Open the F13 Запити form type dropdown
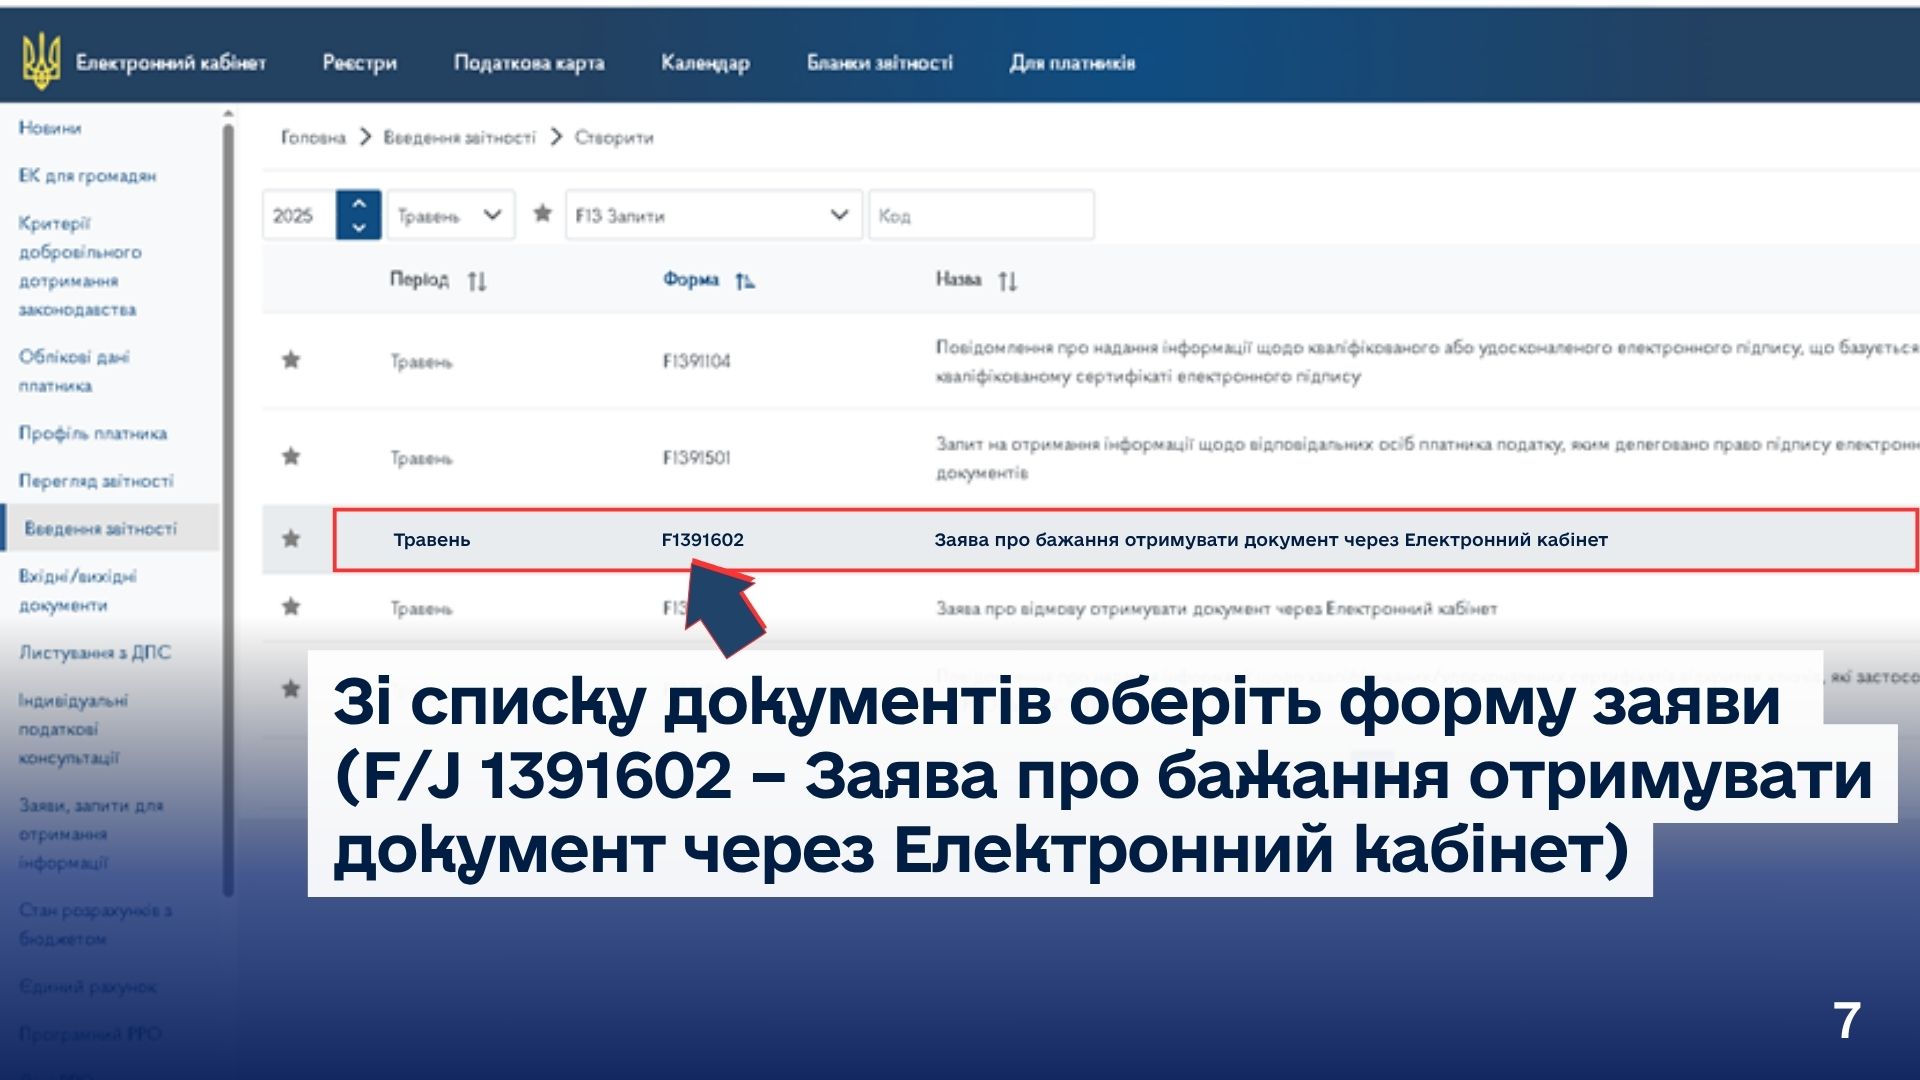This screenshot has width=1920, height=1080. pyautogui.click(x=713, y=215)
